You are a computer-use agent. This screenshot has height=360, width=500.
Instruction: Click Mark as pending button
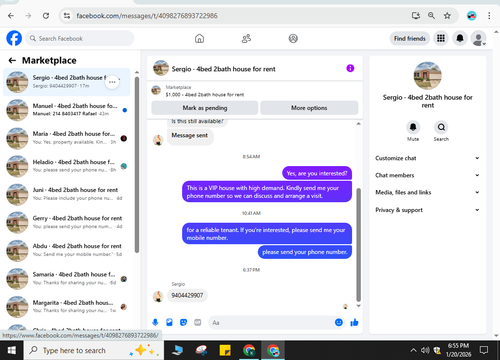click(205, 108)
